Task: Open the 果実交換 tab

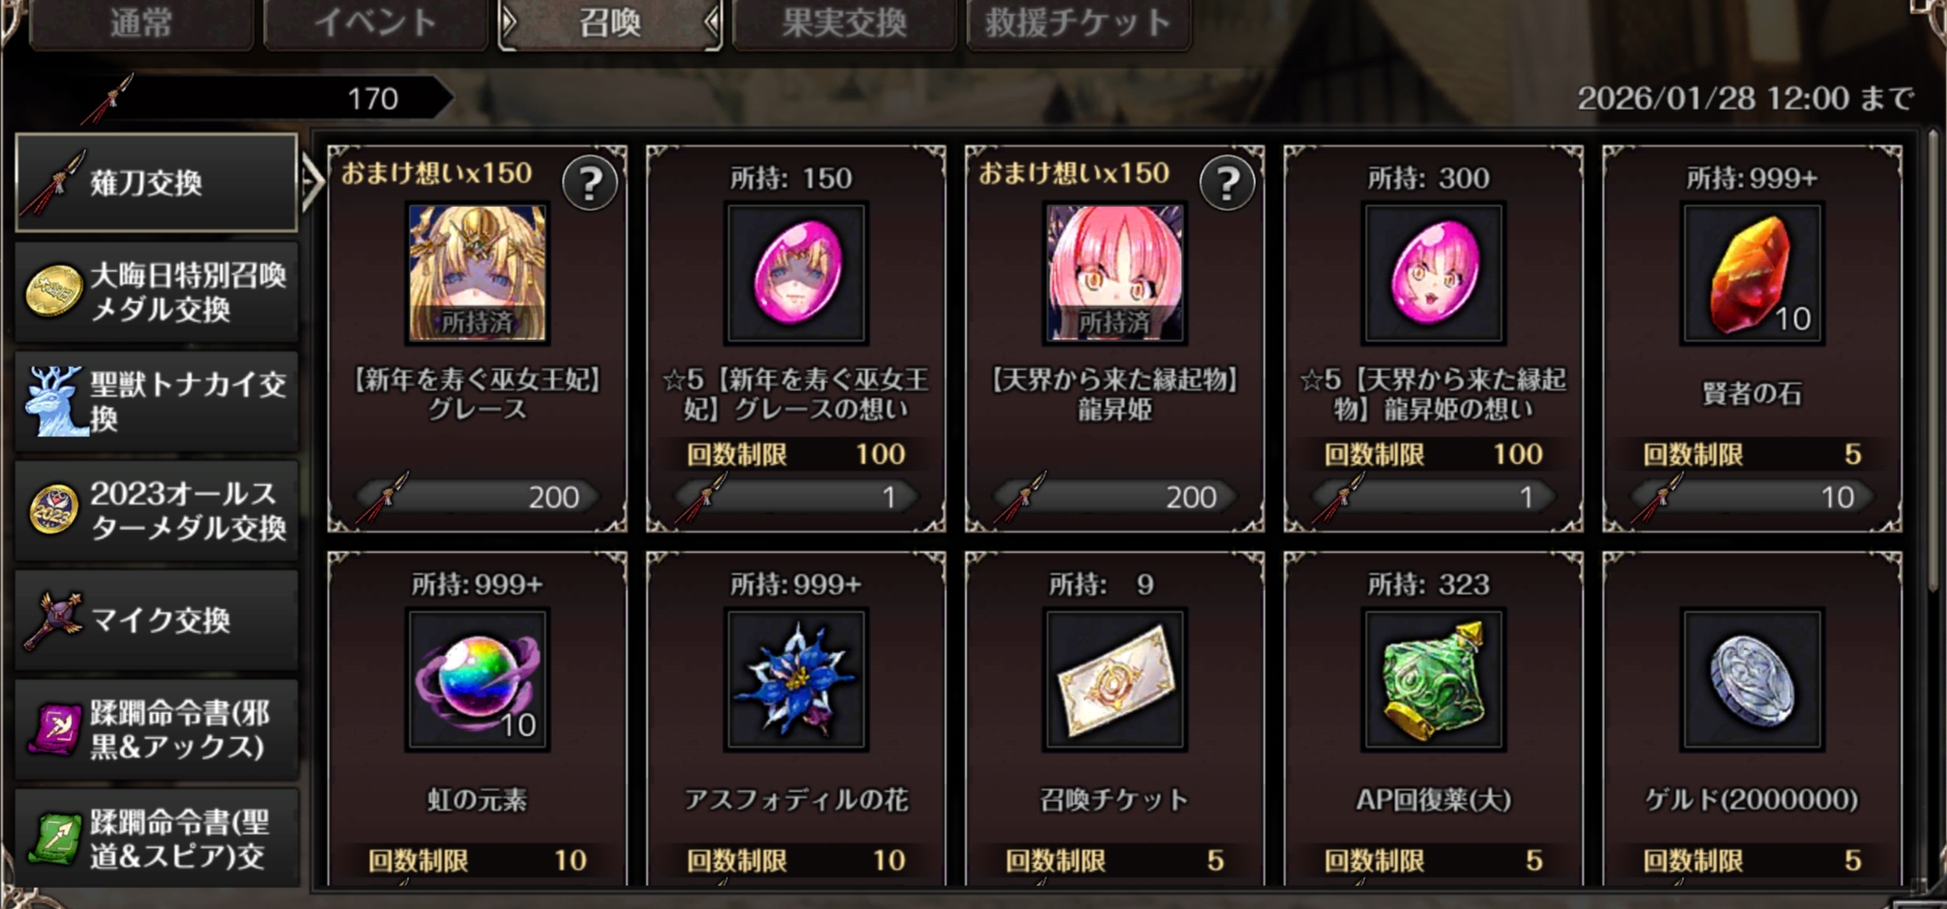Action: pos(844,23)
